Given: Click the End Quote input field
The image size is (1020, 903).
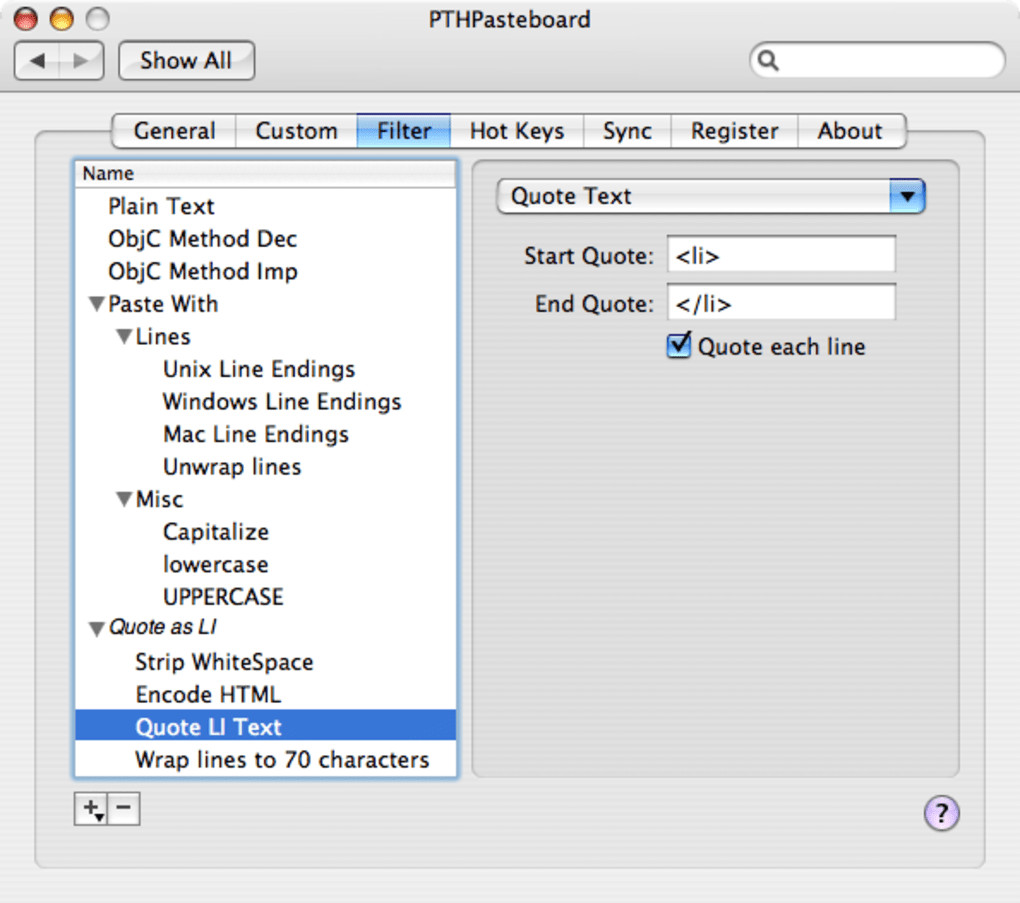Looking at the screenshot, I should pyautogui.click(x=781, y=303).
